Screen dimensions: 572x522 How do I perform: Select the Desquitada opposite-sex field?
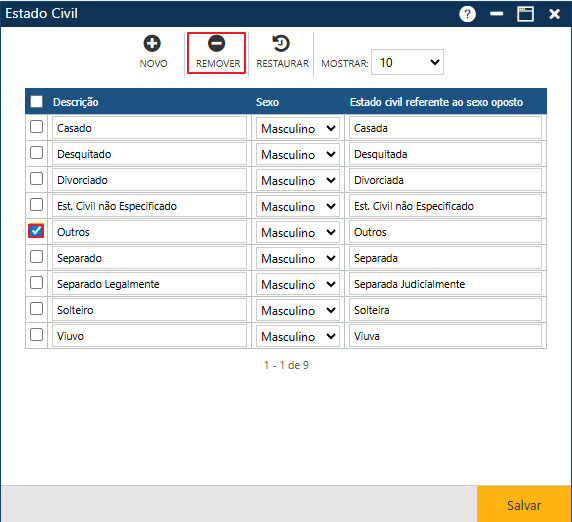[x=445, y=154]
